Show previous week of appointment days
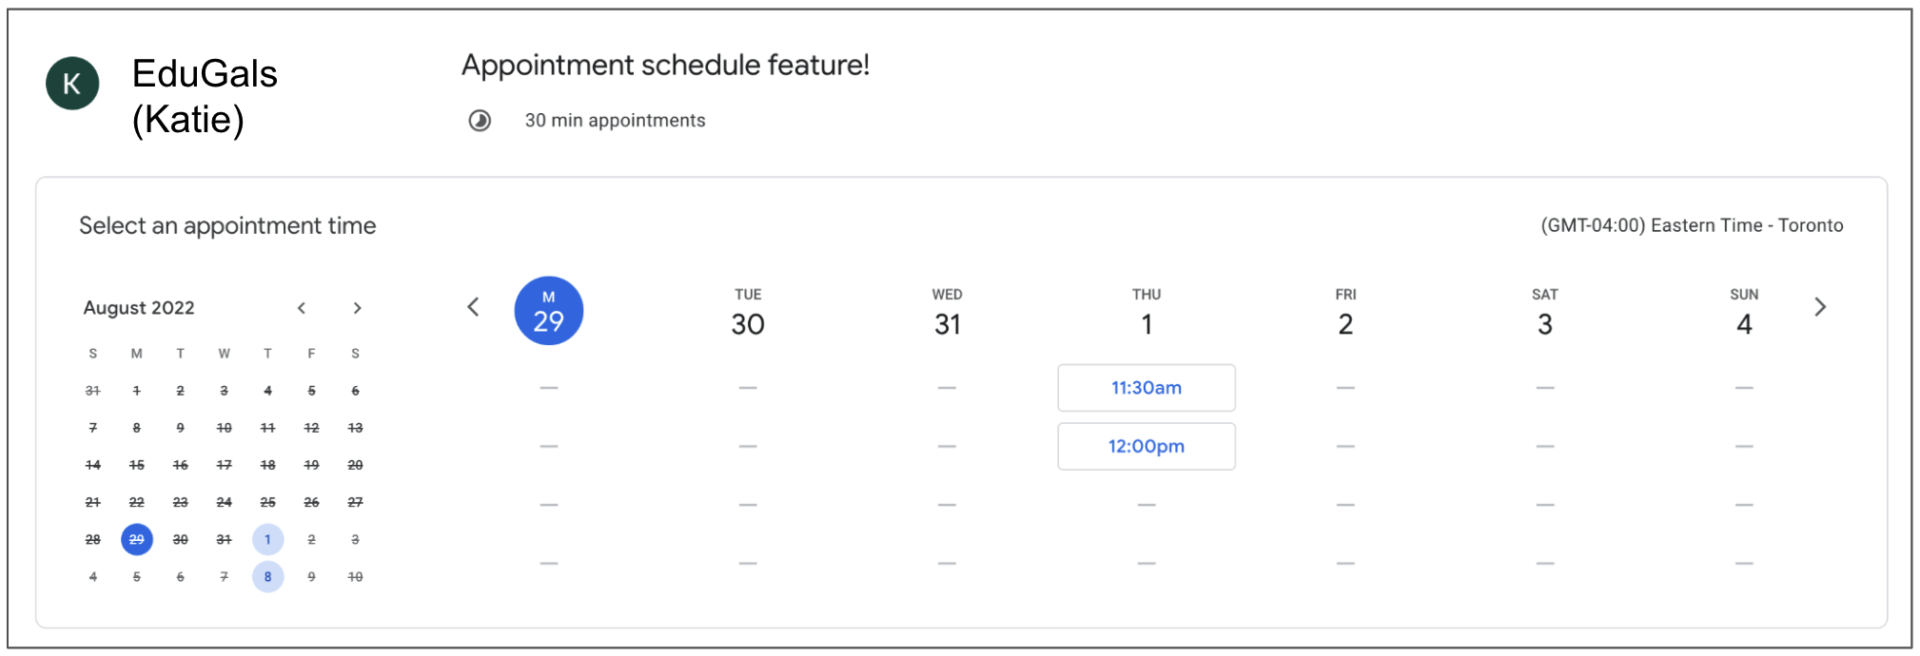Image resolution: width=1920 pixels, height=656 pixels. click(473, 307)
